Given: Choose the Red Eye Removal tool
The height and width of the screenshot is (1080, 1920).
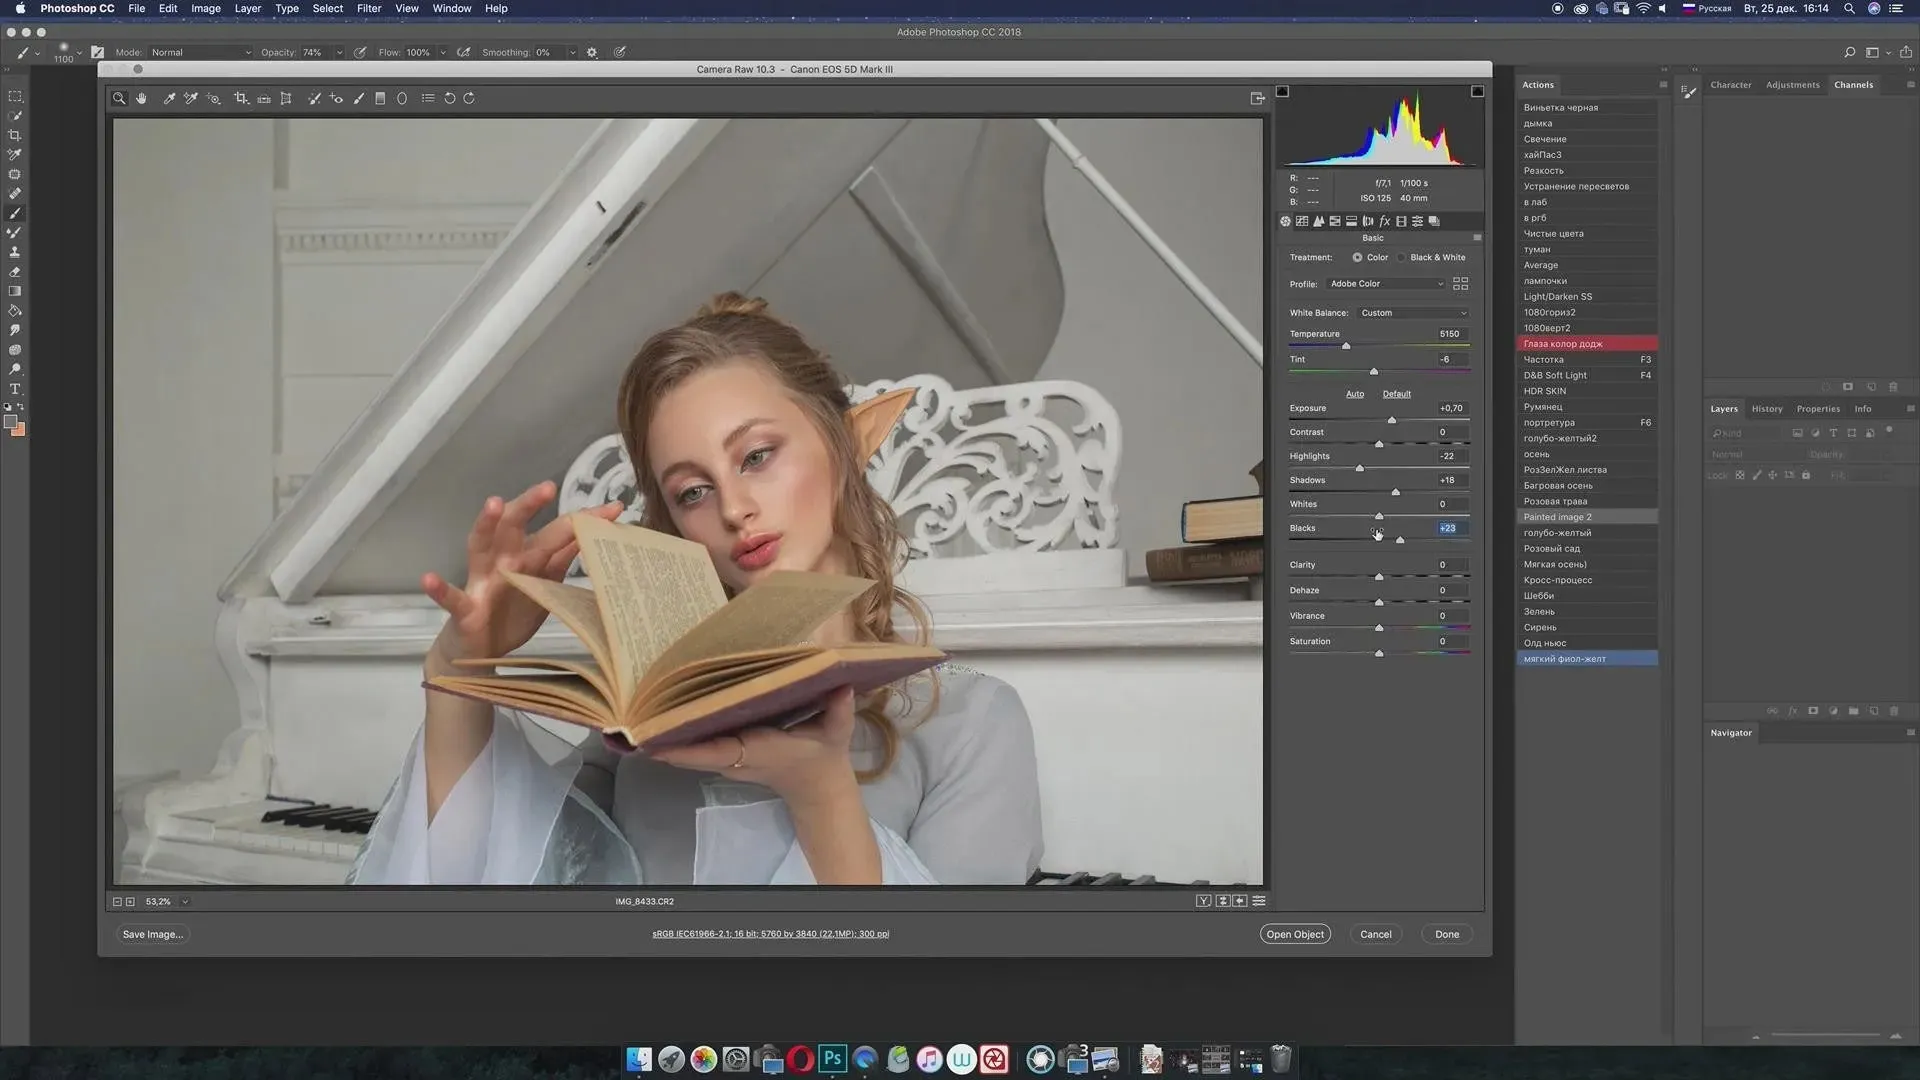Looking at the screenshot, I should 336,98.
